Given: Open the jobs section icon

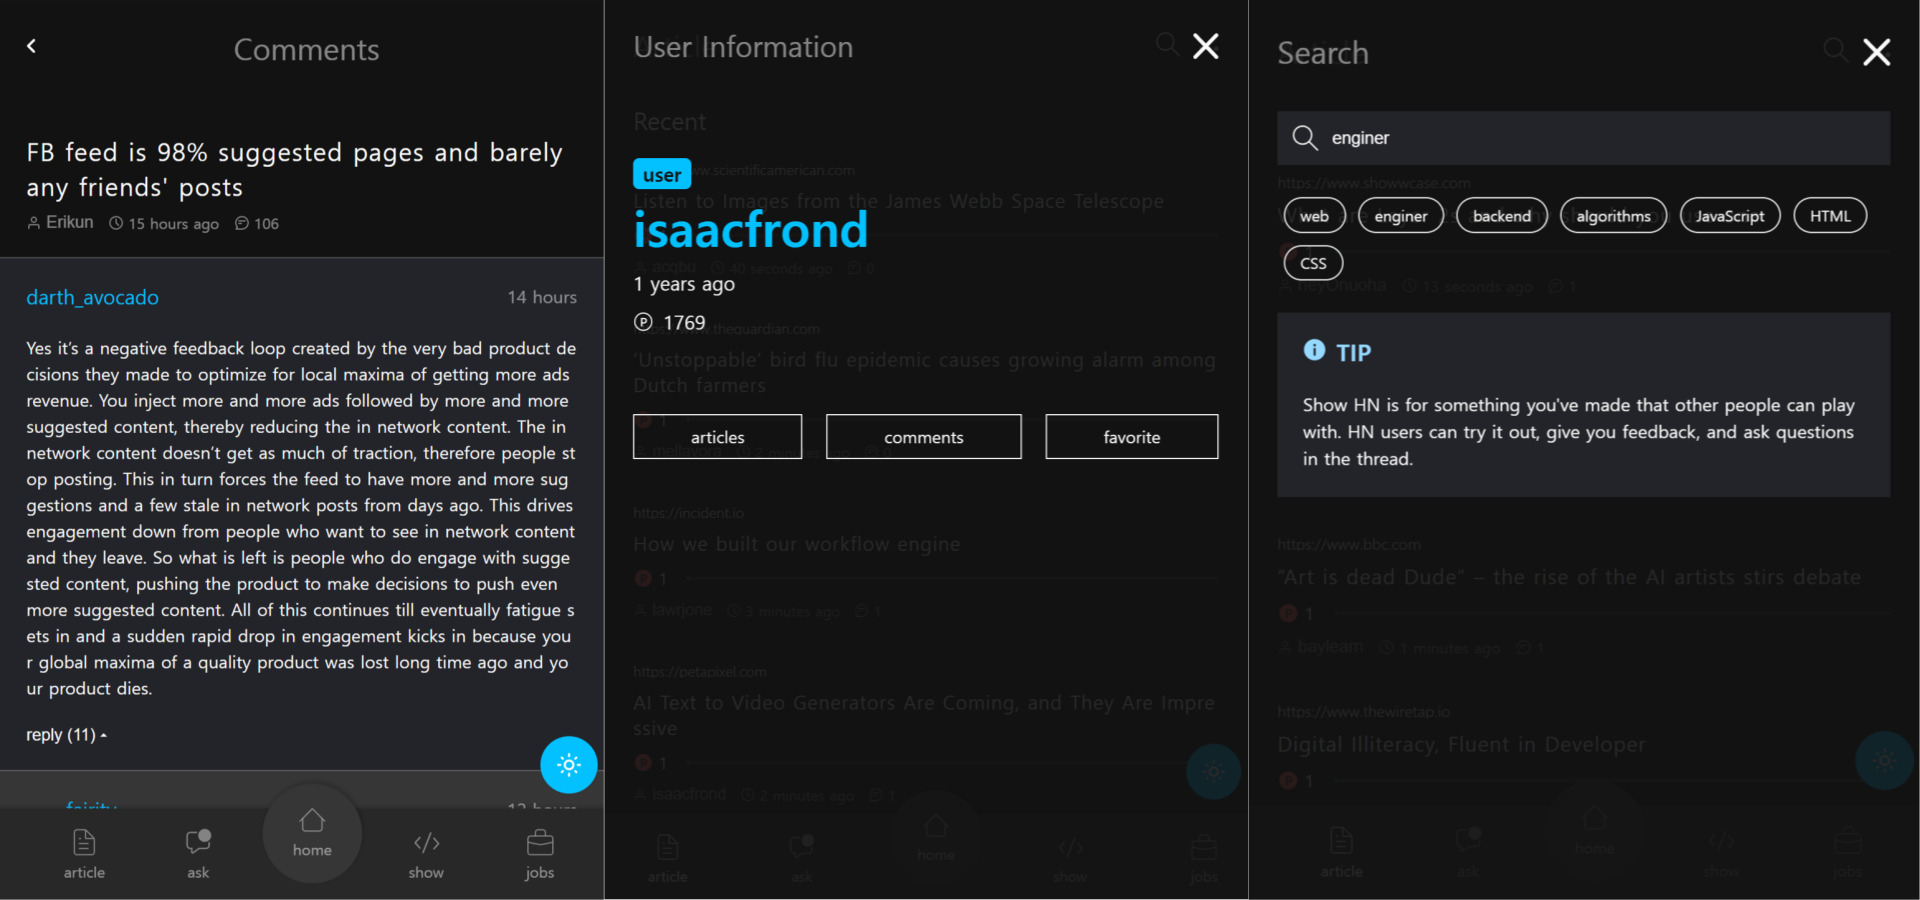Looking at the screenshot, I should point(539,852).
